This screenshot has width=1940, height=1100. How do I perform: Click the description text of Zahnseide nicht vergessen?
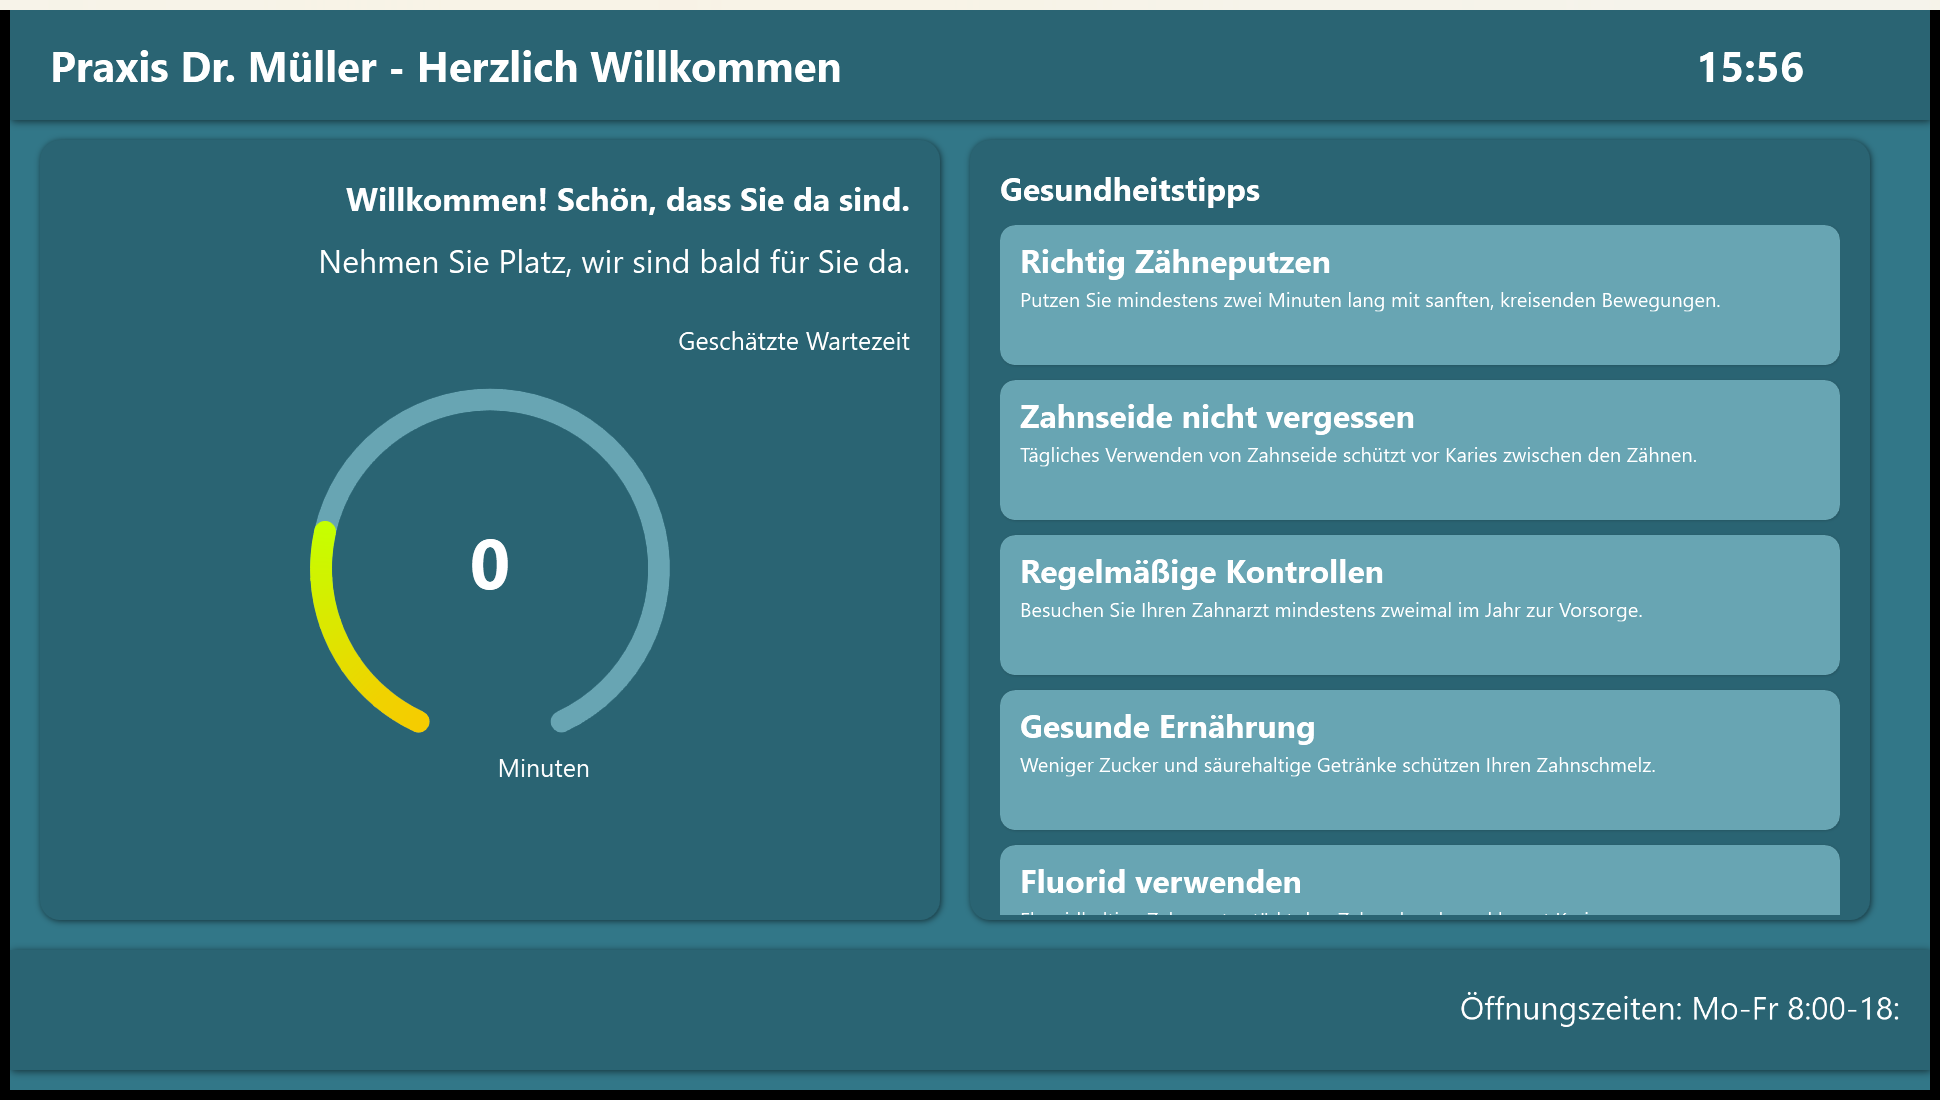[x=1358, y=455]
